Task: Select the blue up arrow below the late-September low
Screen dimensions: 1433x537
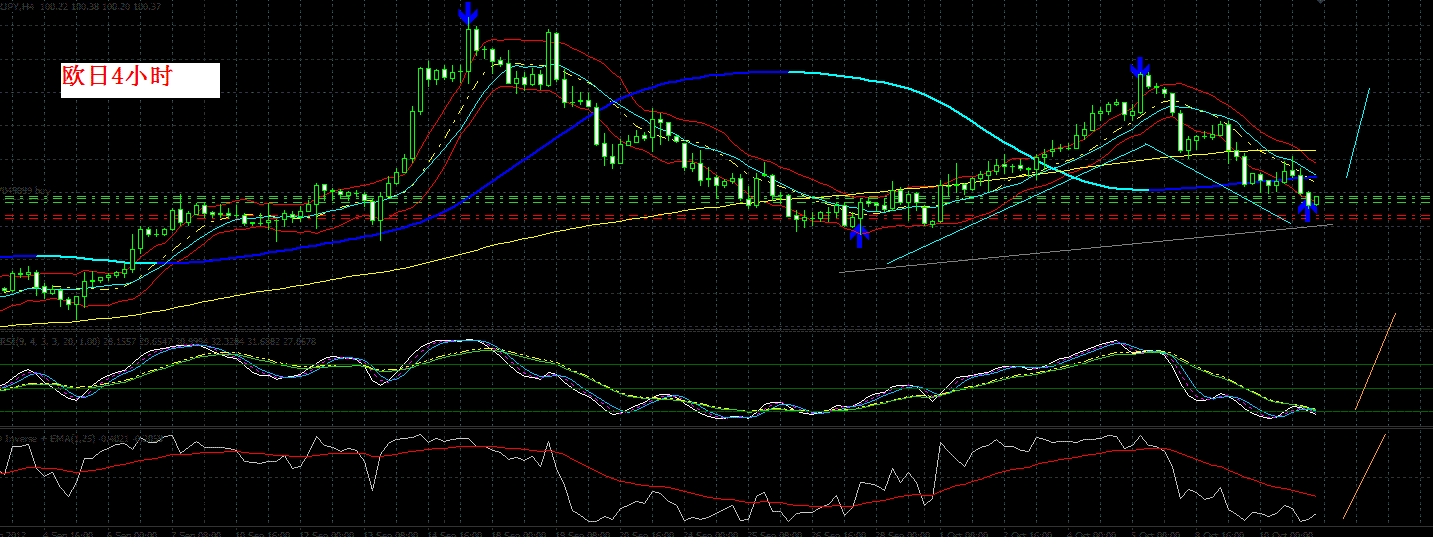Action: coord(858,236)
